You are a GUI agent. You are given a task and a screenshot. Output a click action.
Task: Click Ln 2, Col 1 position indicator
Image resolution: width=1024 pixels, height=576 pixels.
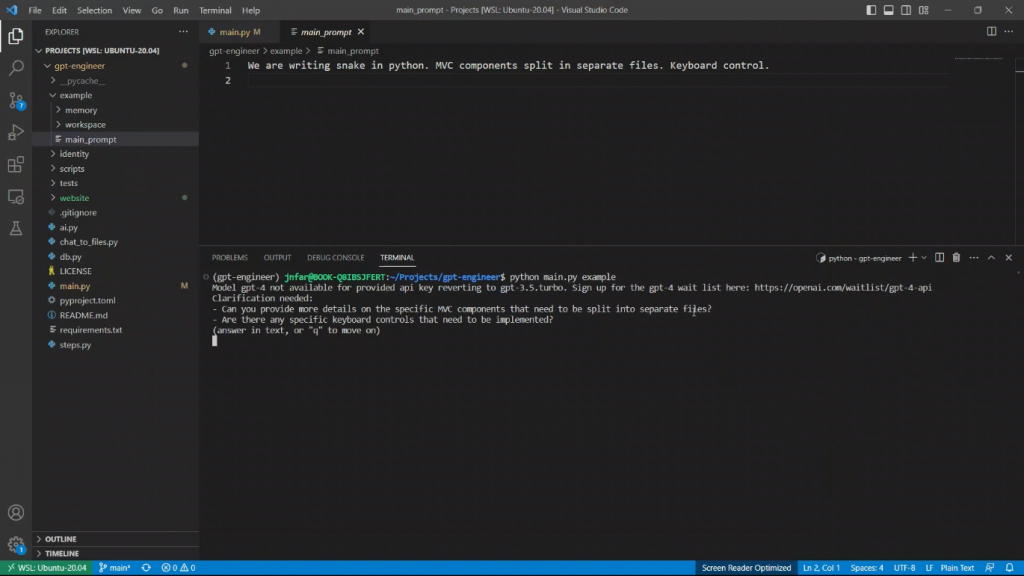pos(821,568)
